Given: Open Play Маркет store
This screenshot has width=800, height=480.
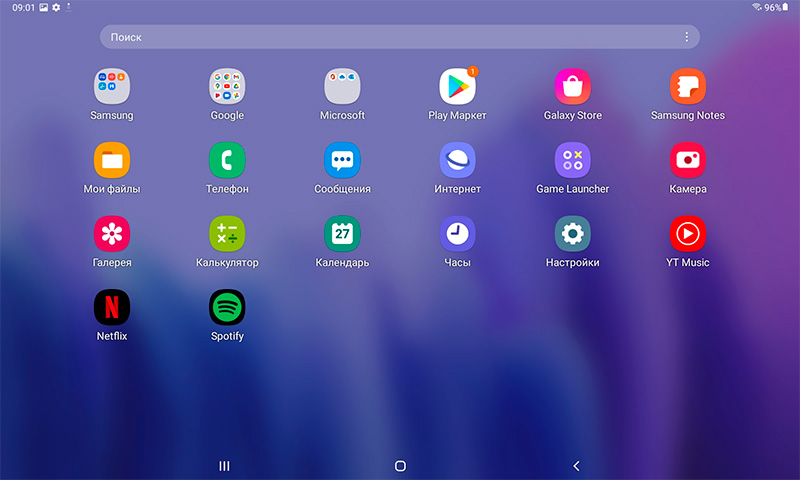Looking at the screenshot, I should 457,87.
